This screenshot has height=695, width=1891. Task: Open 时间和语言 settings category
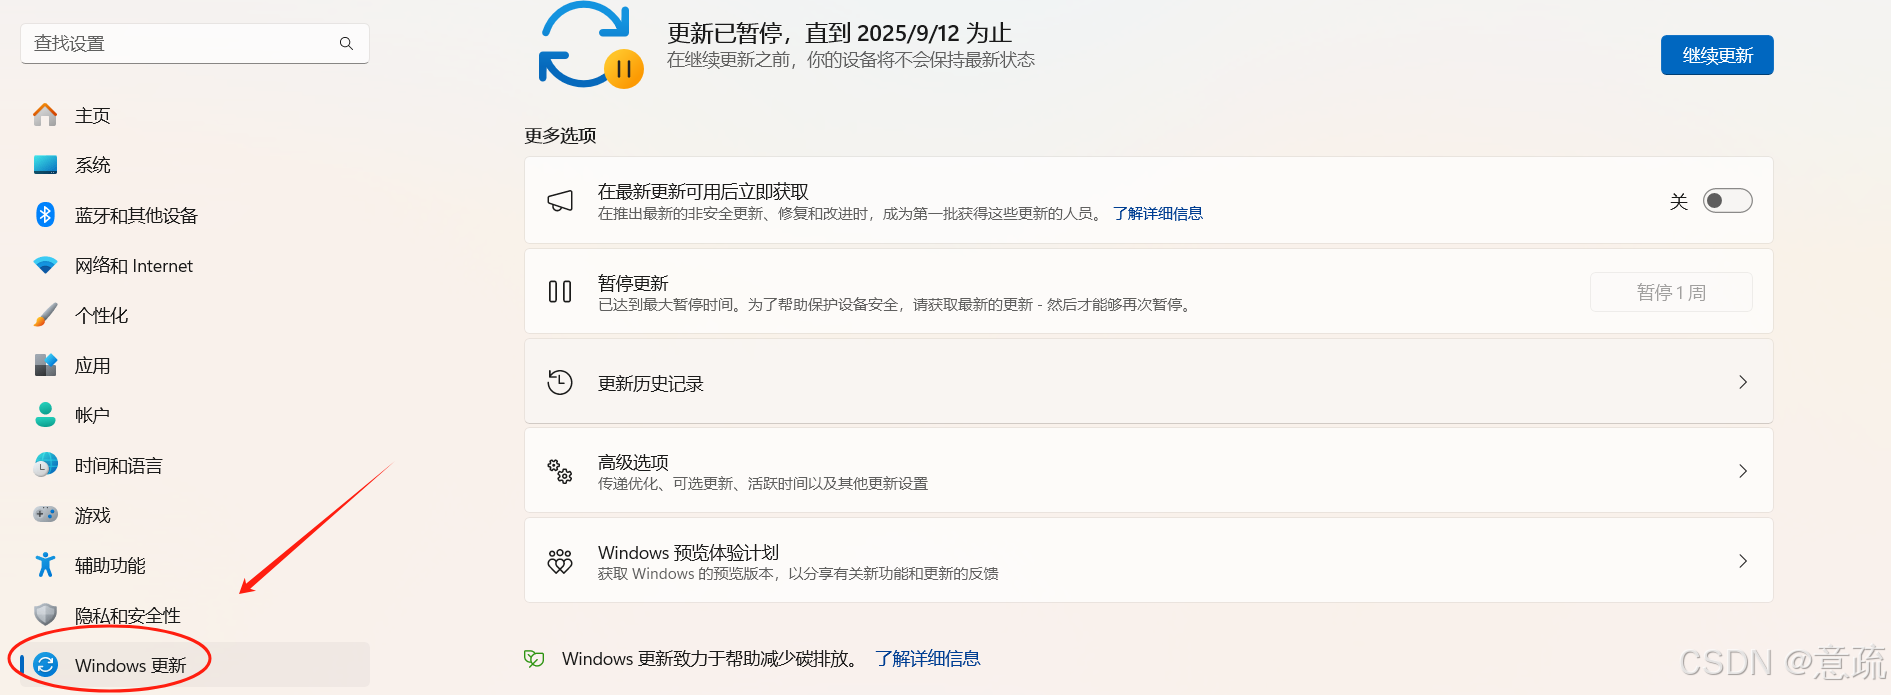coord(118,465)
